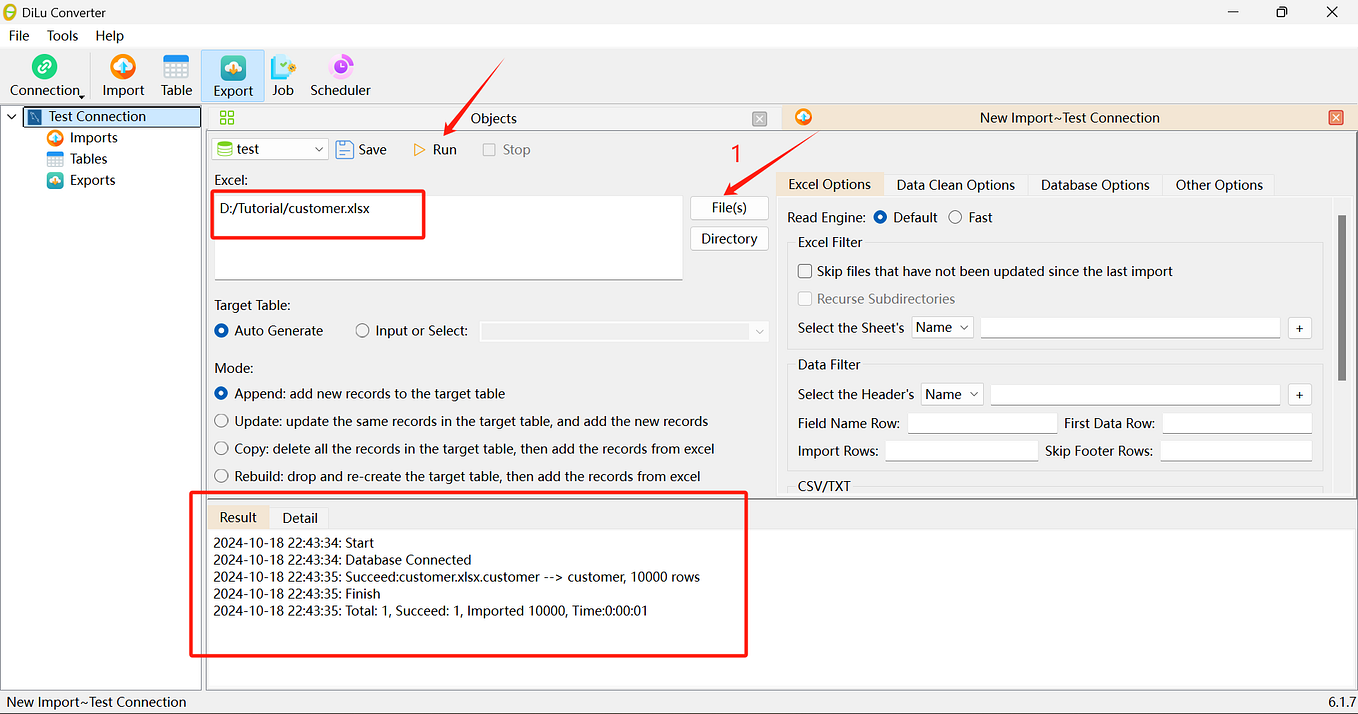Click the Field Name Row input field

[981, 423]
